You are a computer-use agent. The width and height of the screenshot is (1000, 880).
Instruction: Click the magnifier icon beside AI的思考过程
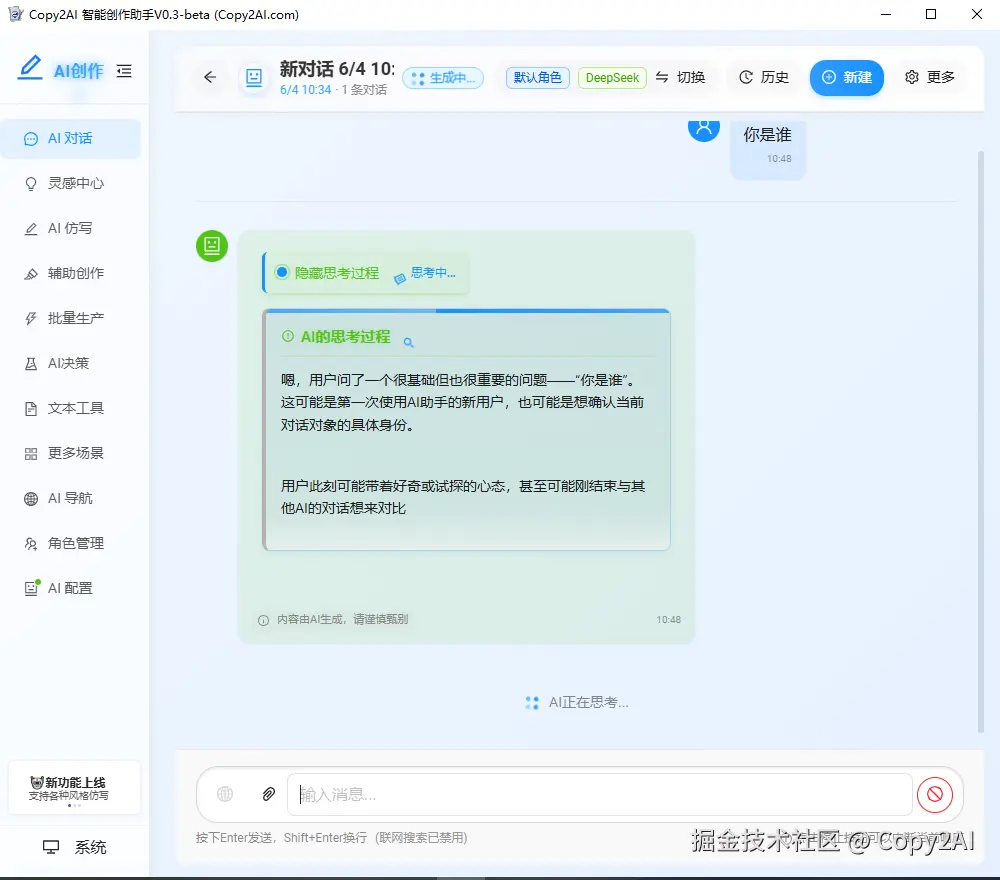tap(408, 341)
